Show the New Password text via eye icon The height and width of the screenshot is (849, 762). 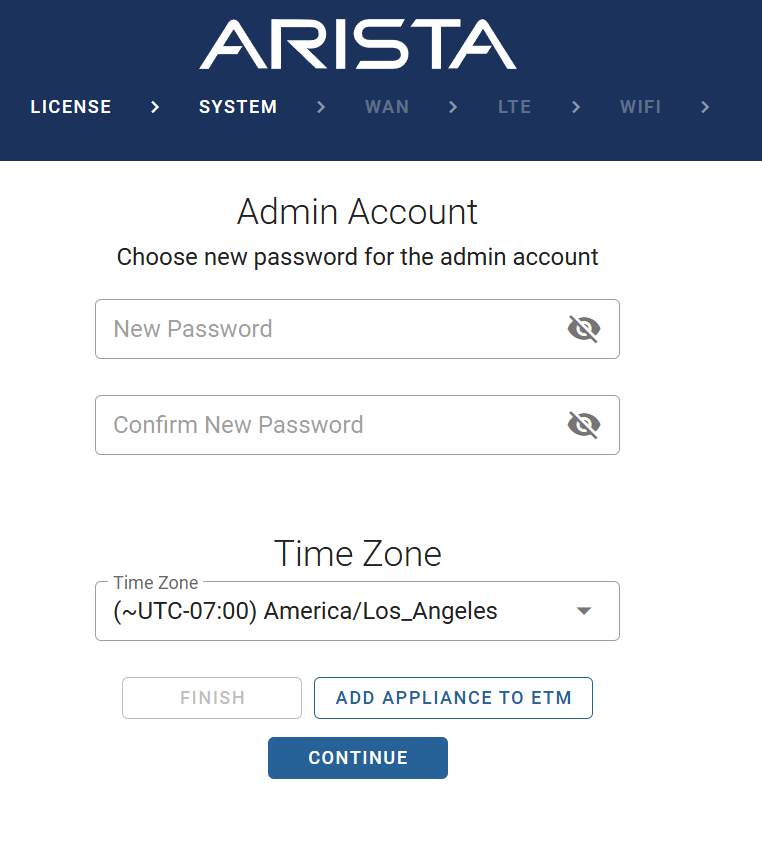pyautogui.click(x=584, y=329)
